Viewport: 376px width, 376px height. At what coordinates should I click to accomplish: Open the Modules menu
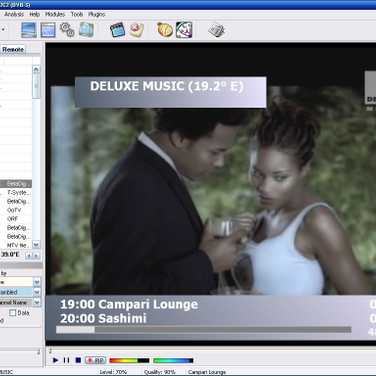click(55, 14)
